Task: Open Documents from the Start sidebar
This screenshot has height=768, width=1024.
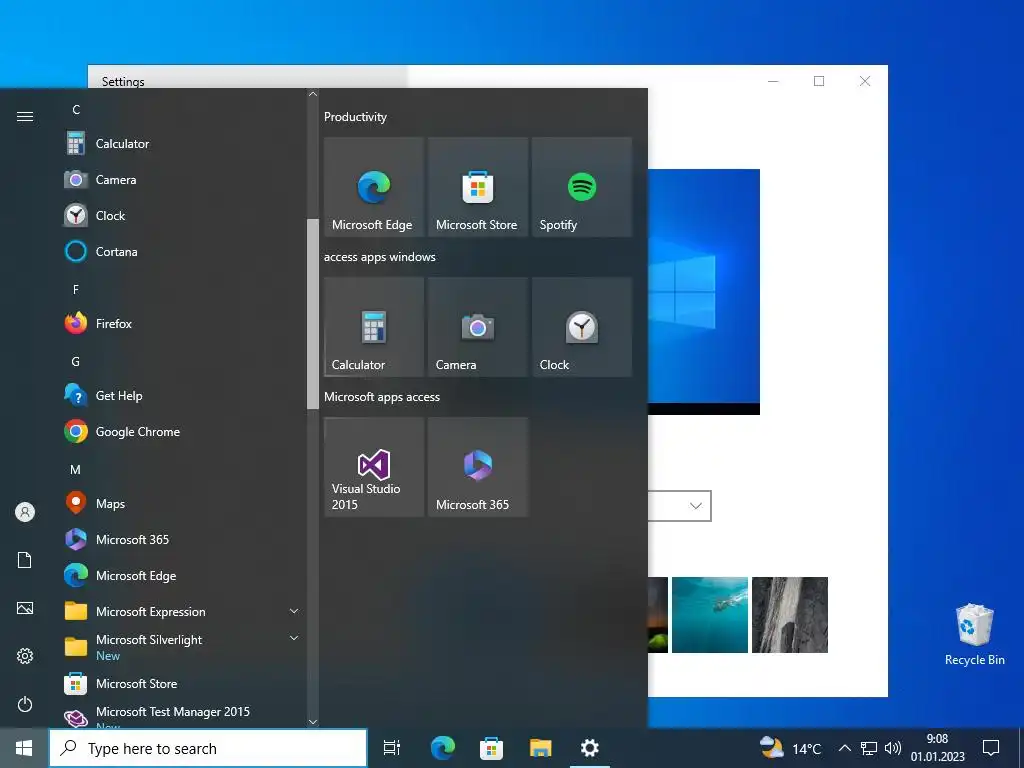Action: [25, 560]
